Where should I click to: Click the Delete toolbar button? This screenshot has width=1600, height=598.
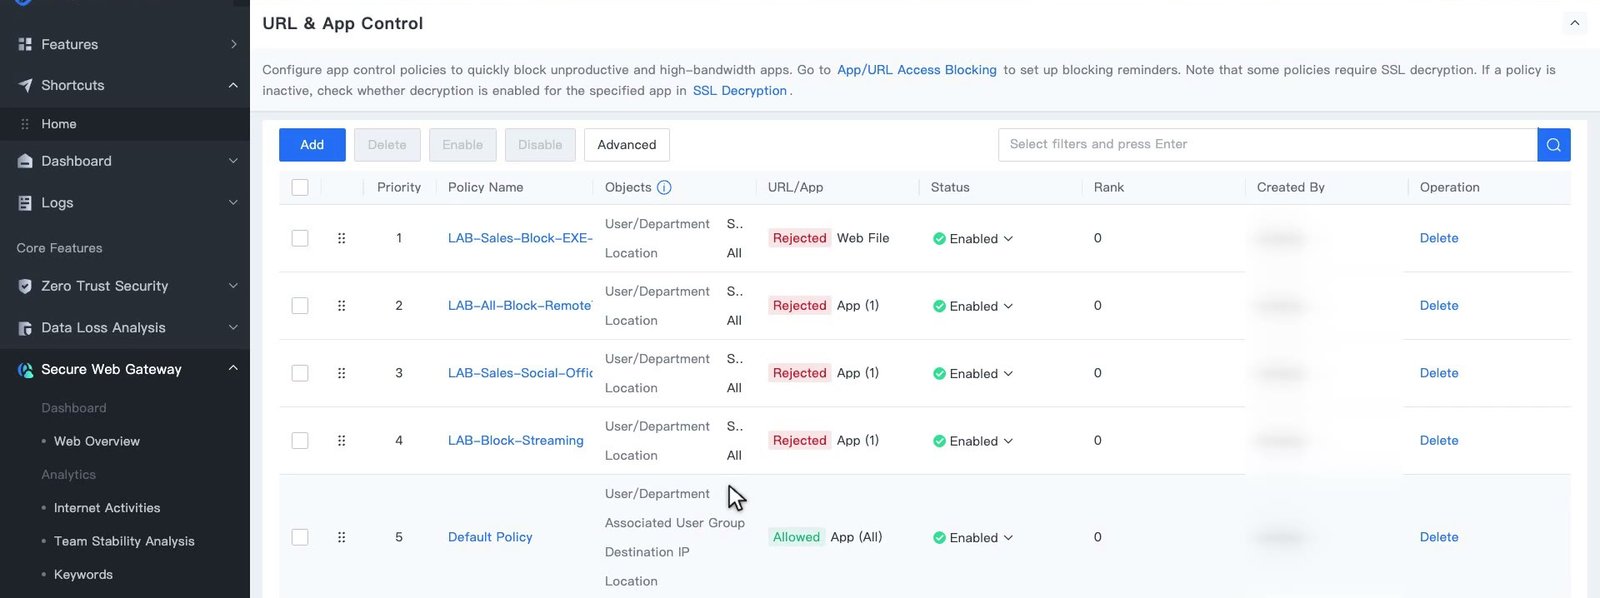click(387, 145)
